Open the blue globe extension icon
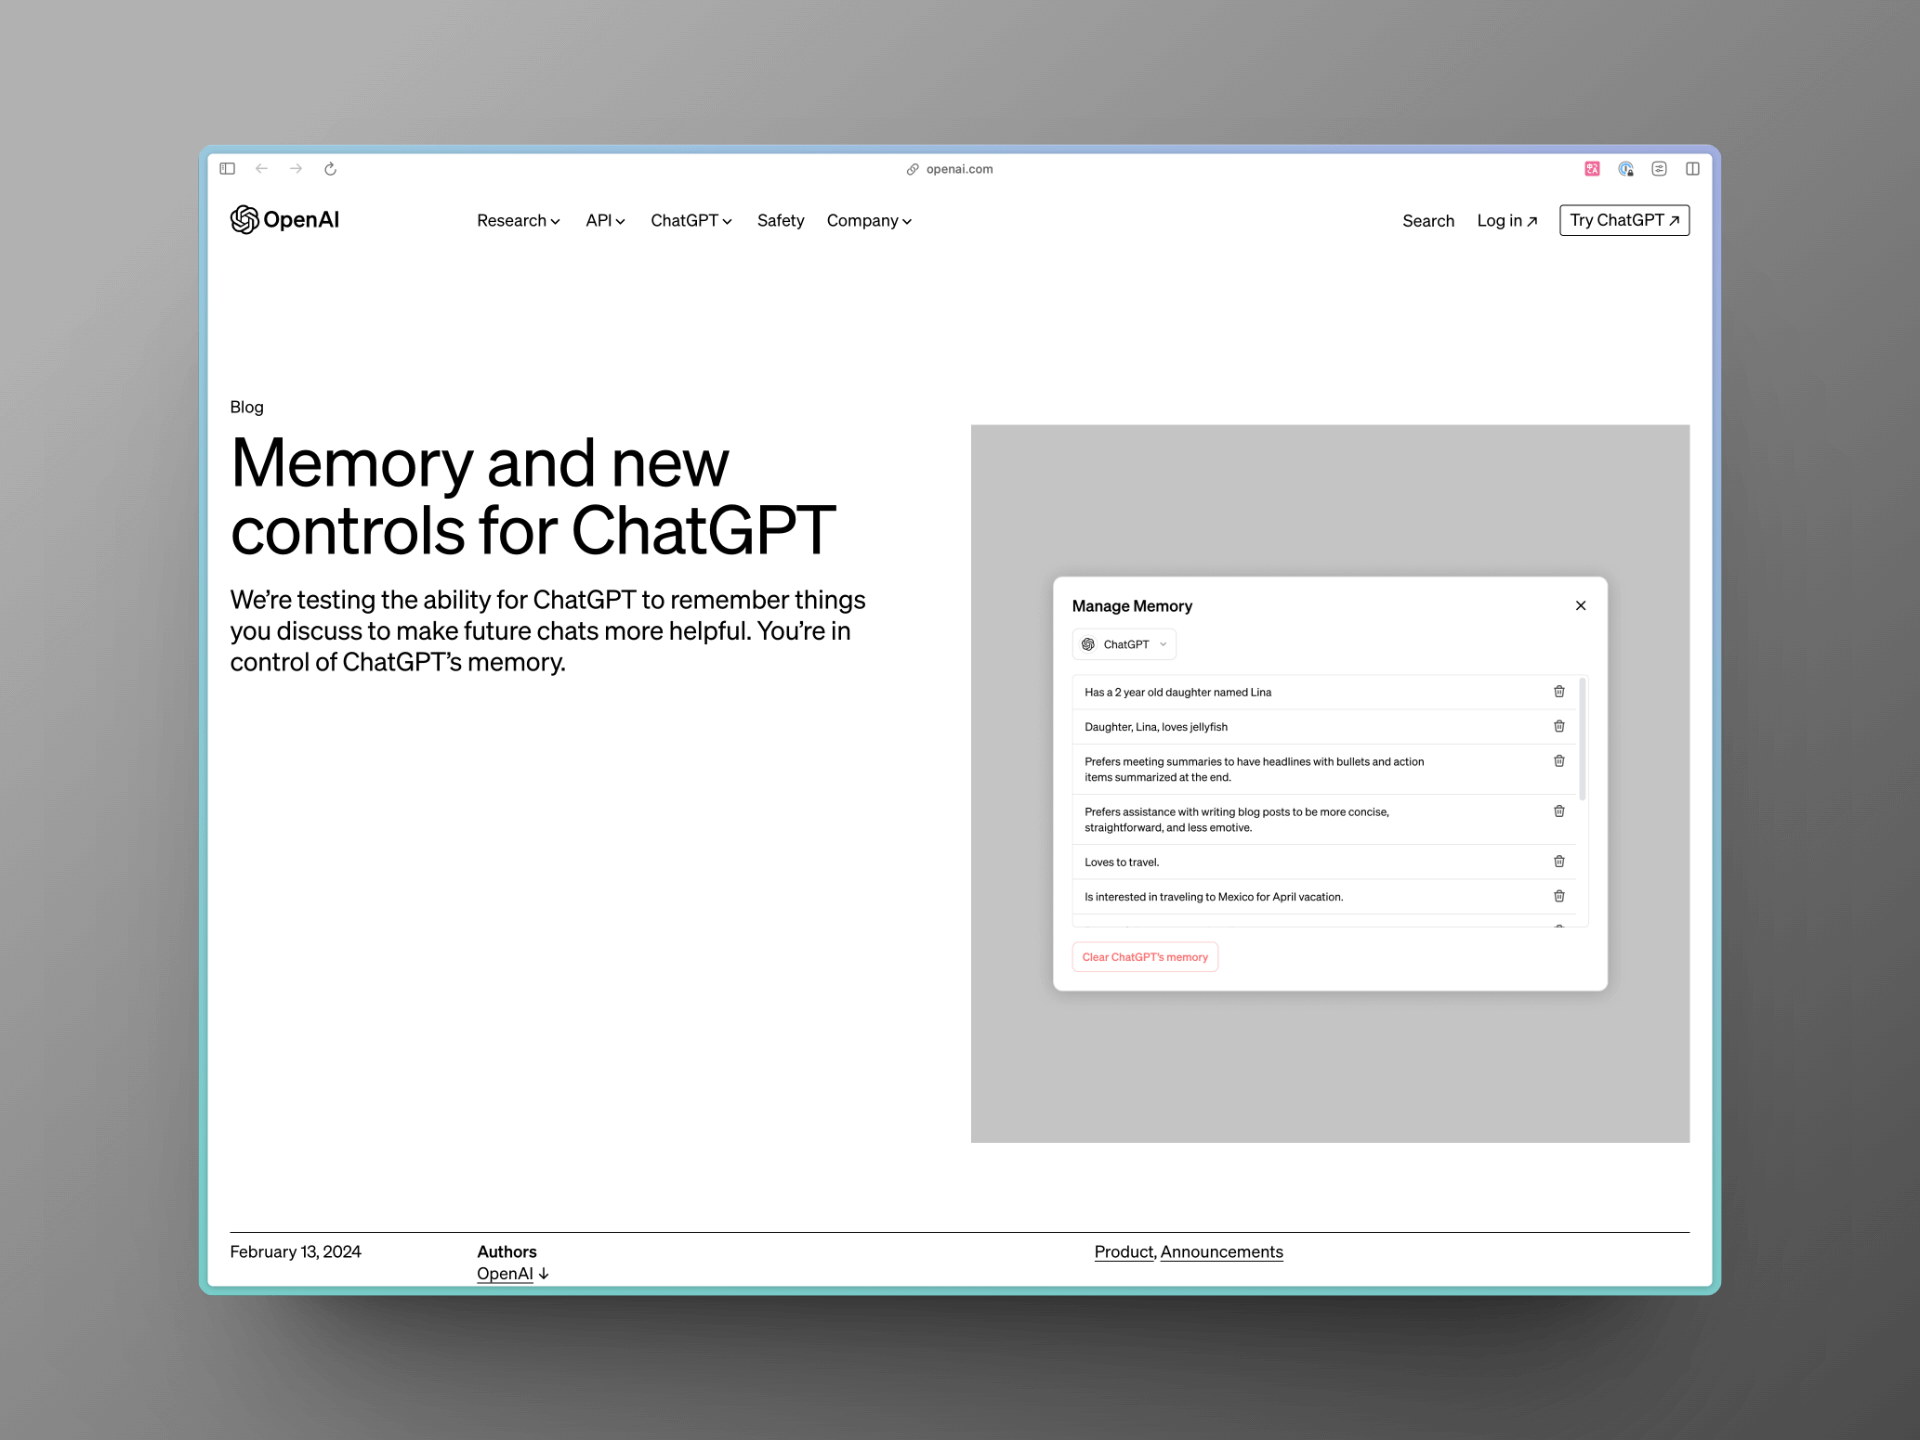Screen dimensions: 1920x1440 [x=1626, y=169]
